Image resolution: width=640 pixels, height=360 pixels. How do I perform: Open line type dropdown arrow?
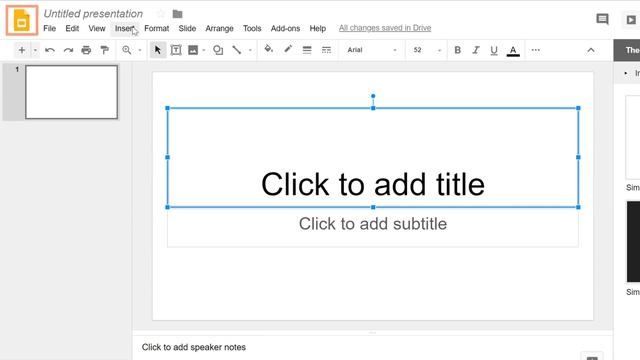pyautogui.click(x=250, y=50)
